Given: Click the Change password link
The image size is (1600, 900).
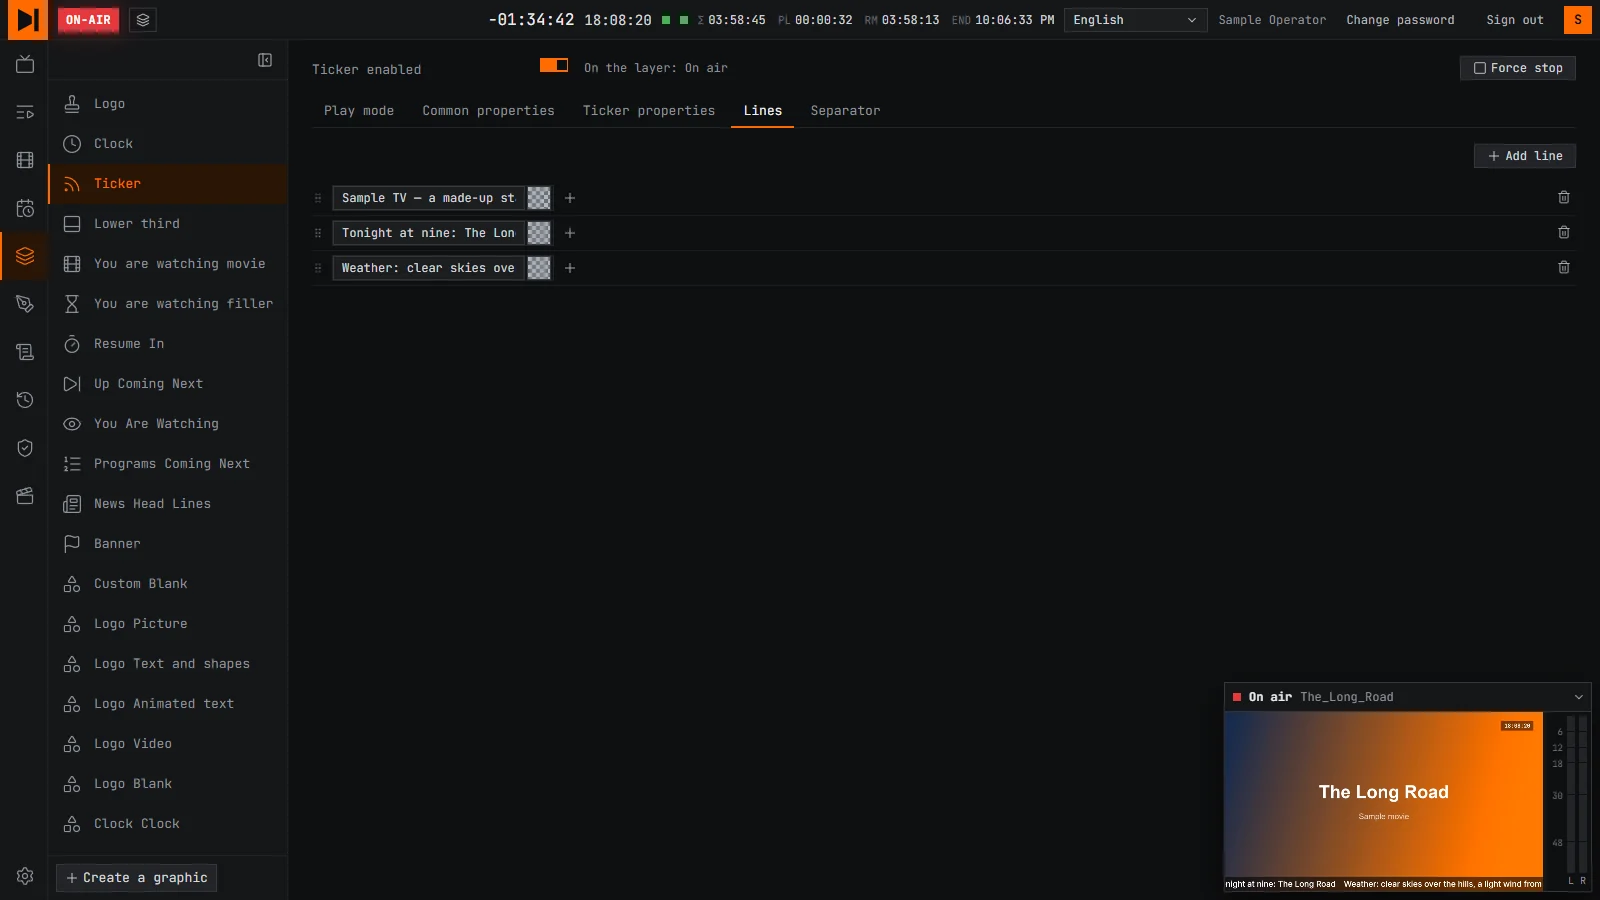Looking at the screenshot, I should tap(1400, 20).
